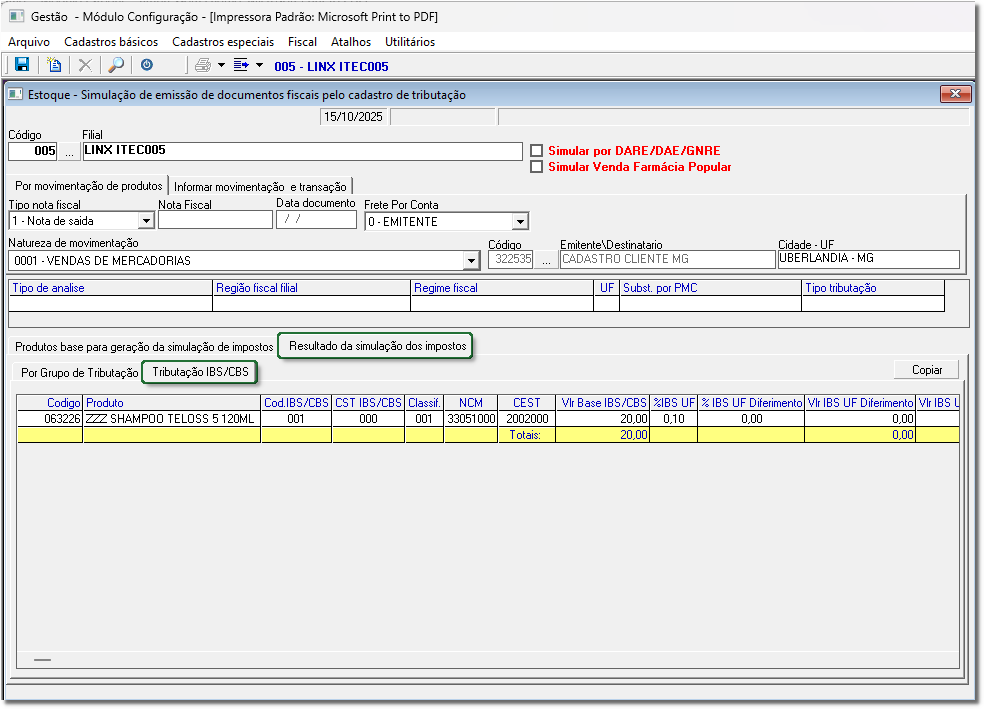Click the NCM column header
Viewport: 984px width, 709px height.
pos(471,403)
